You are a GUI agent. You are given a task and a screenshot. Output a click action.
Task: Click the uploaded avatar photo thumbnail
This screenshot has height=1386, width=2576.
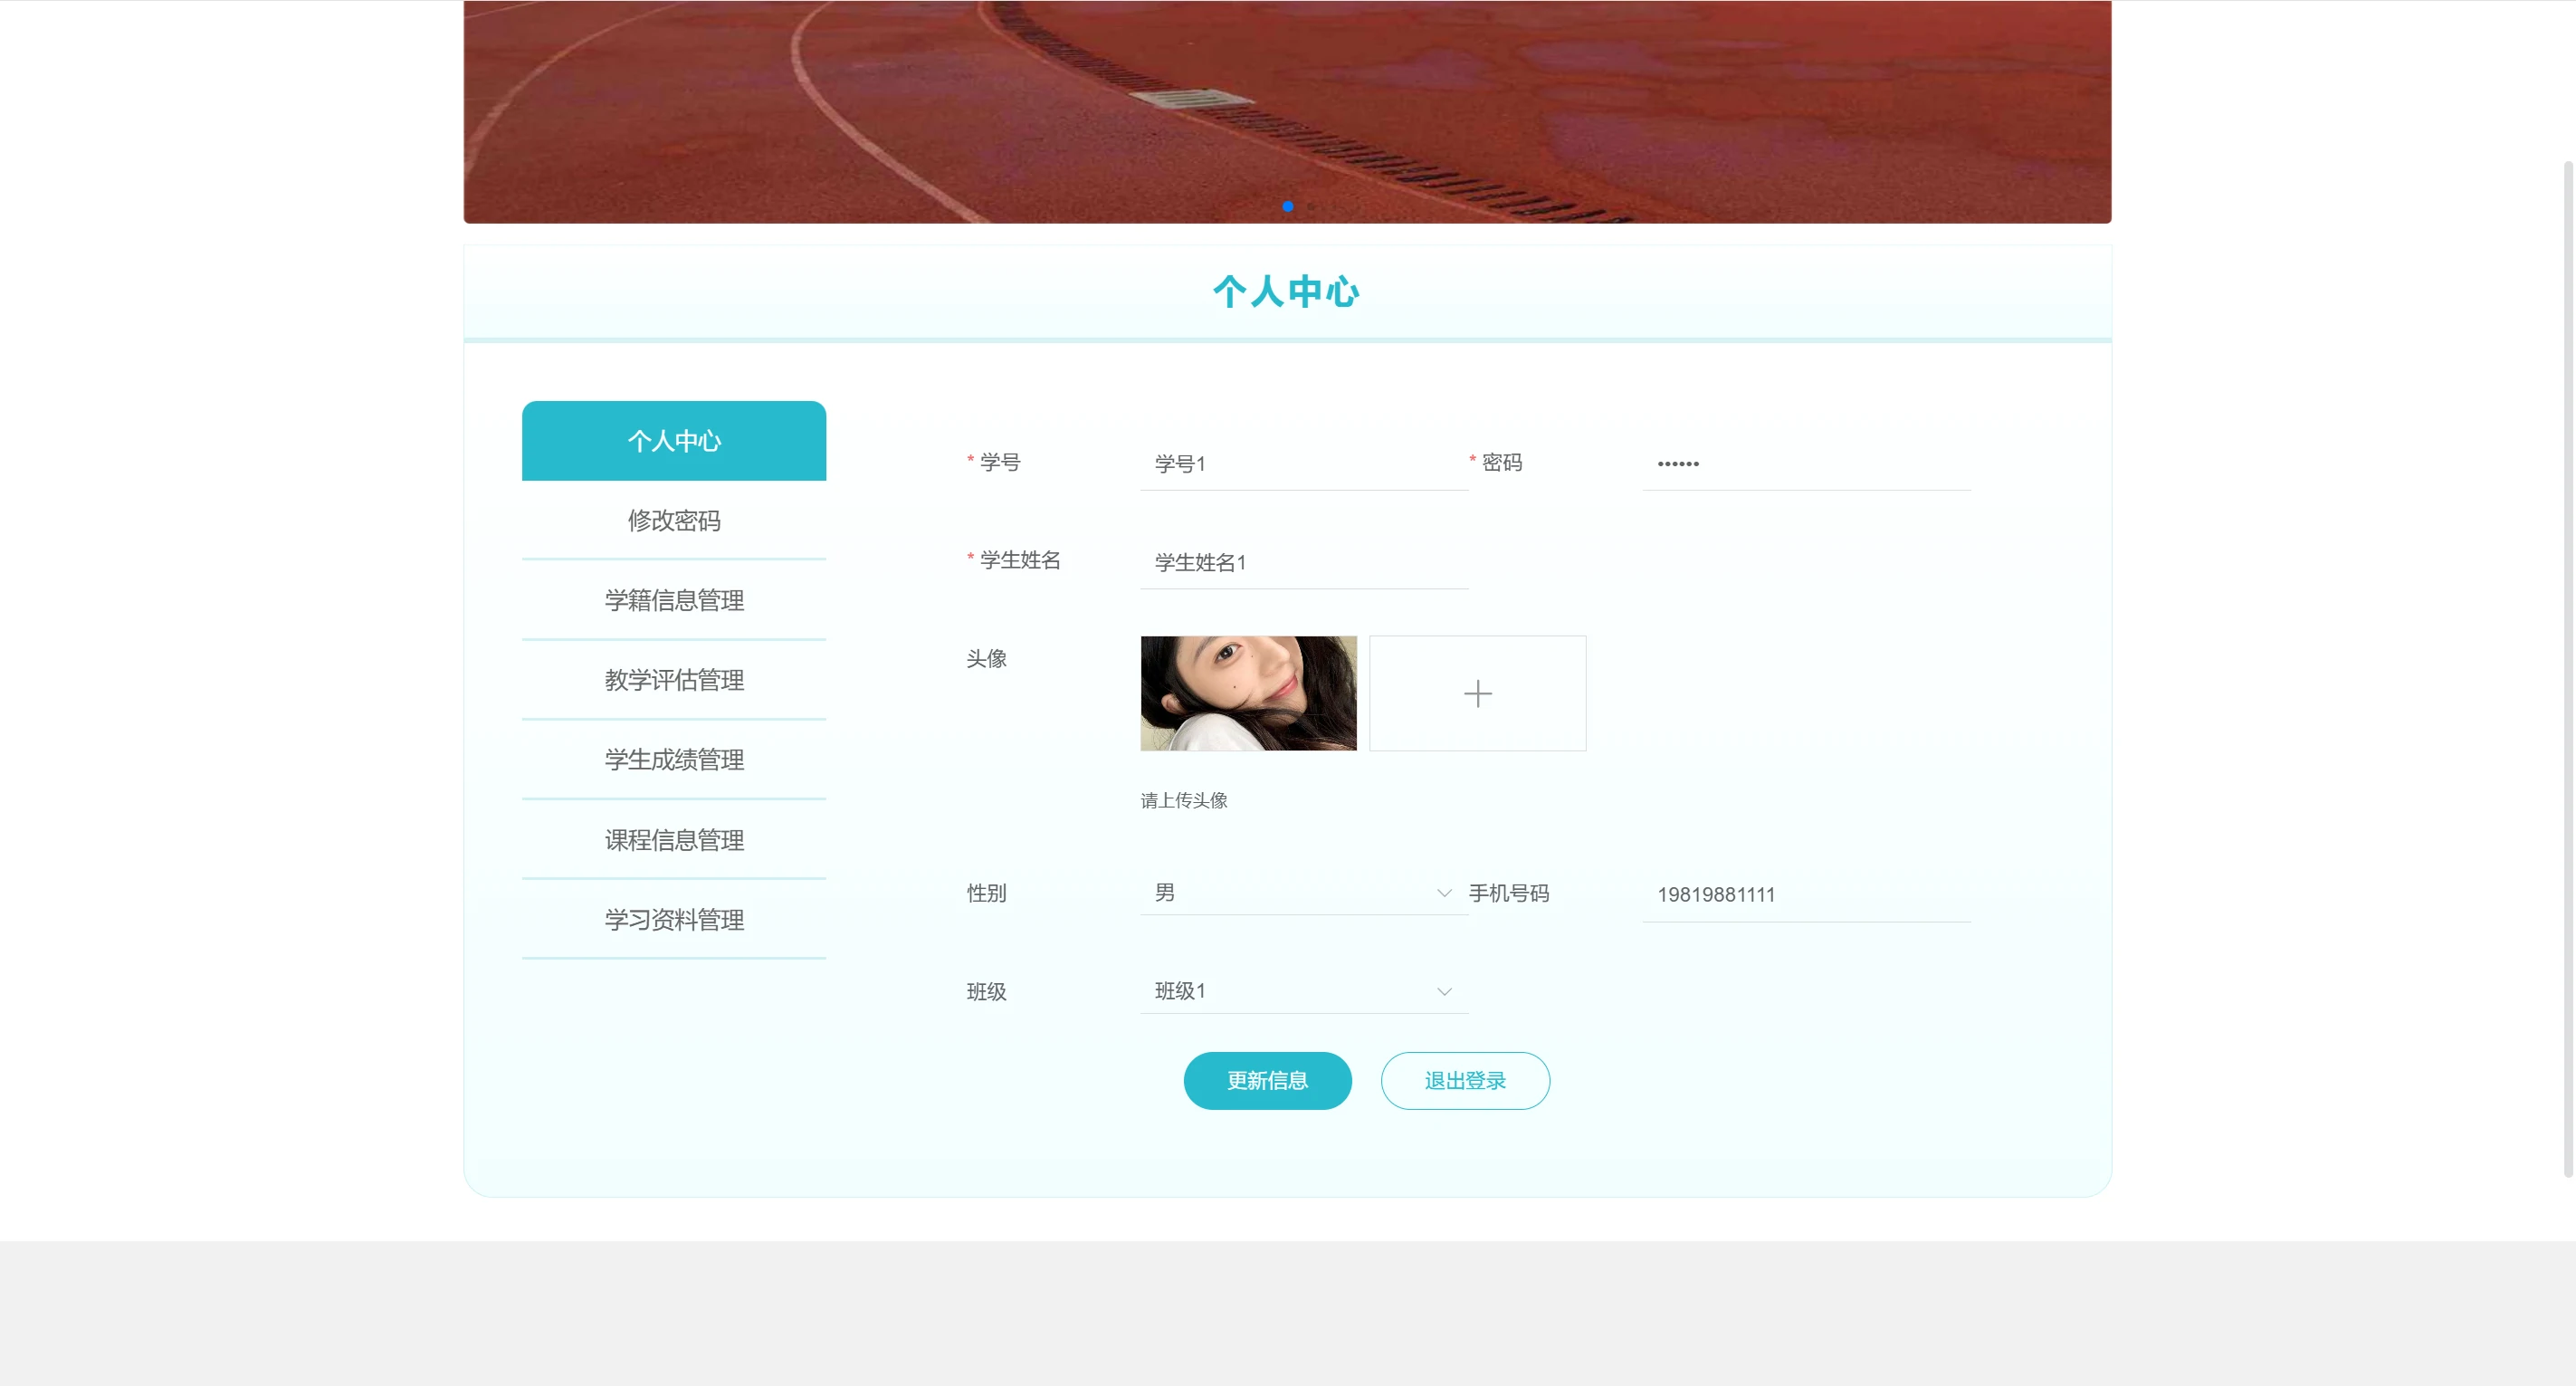coord(1248,693)
